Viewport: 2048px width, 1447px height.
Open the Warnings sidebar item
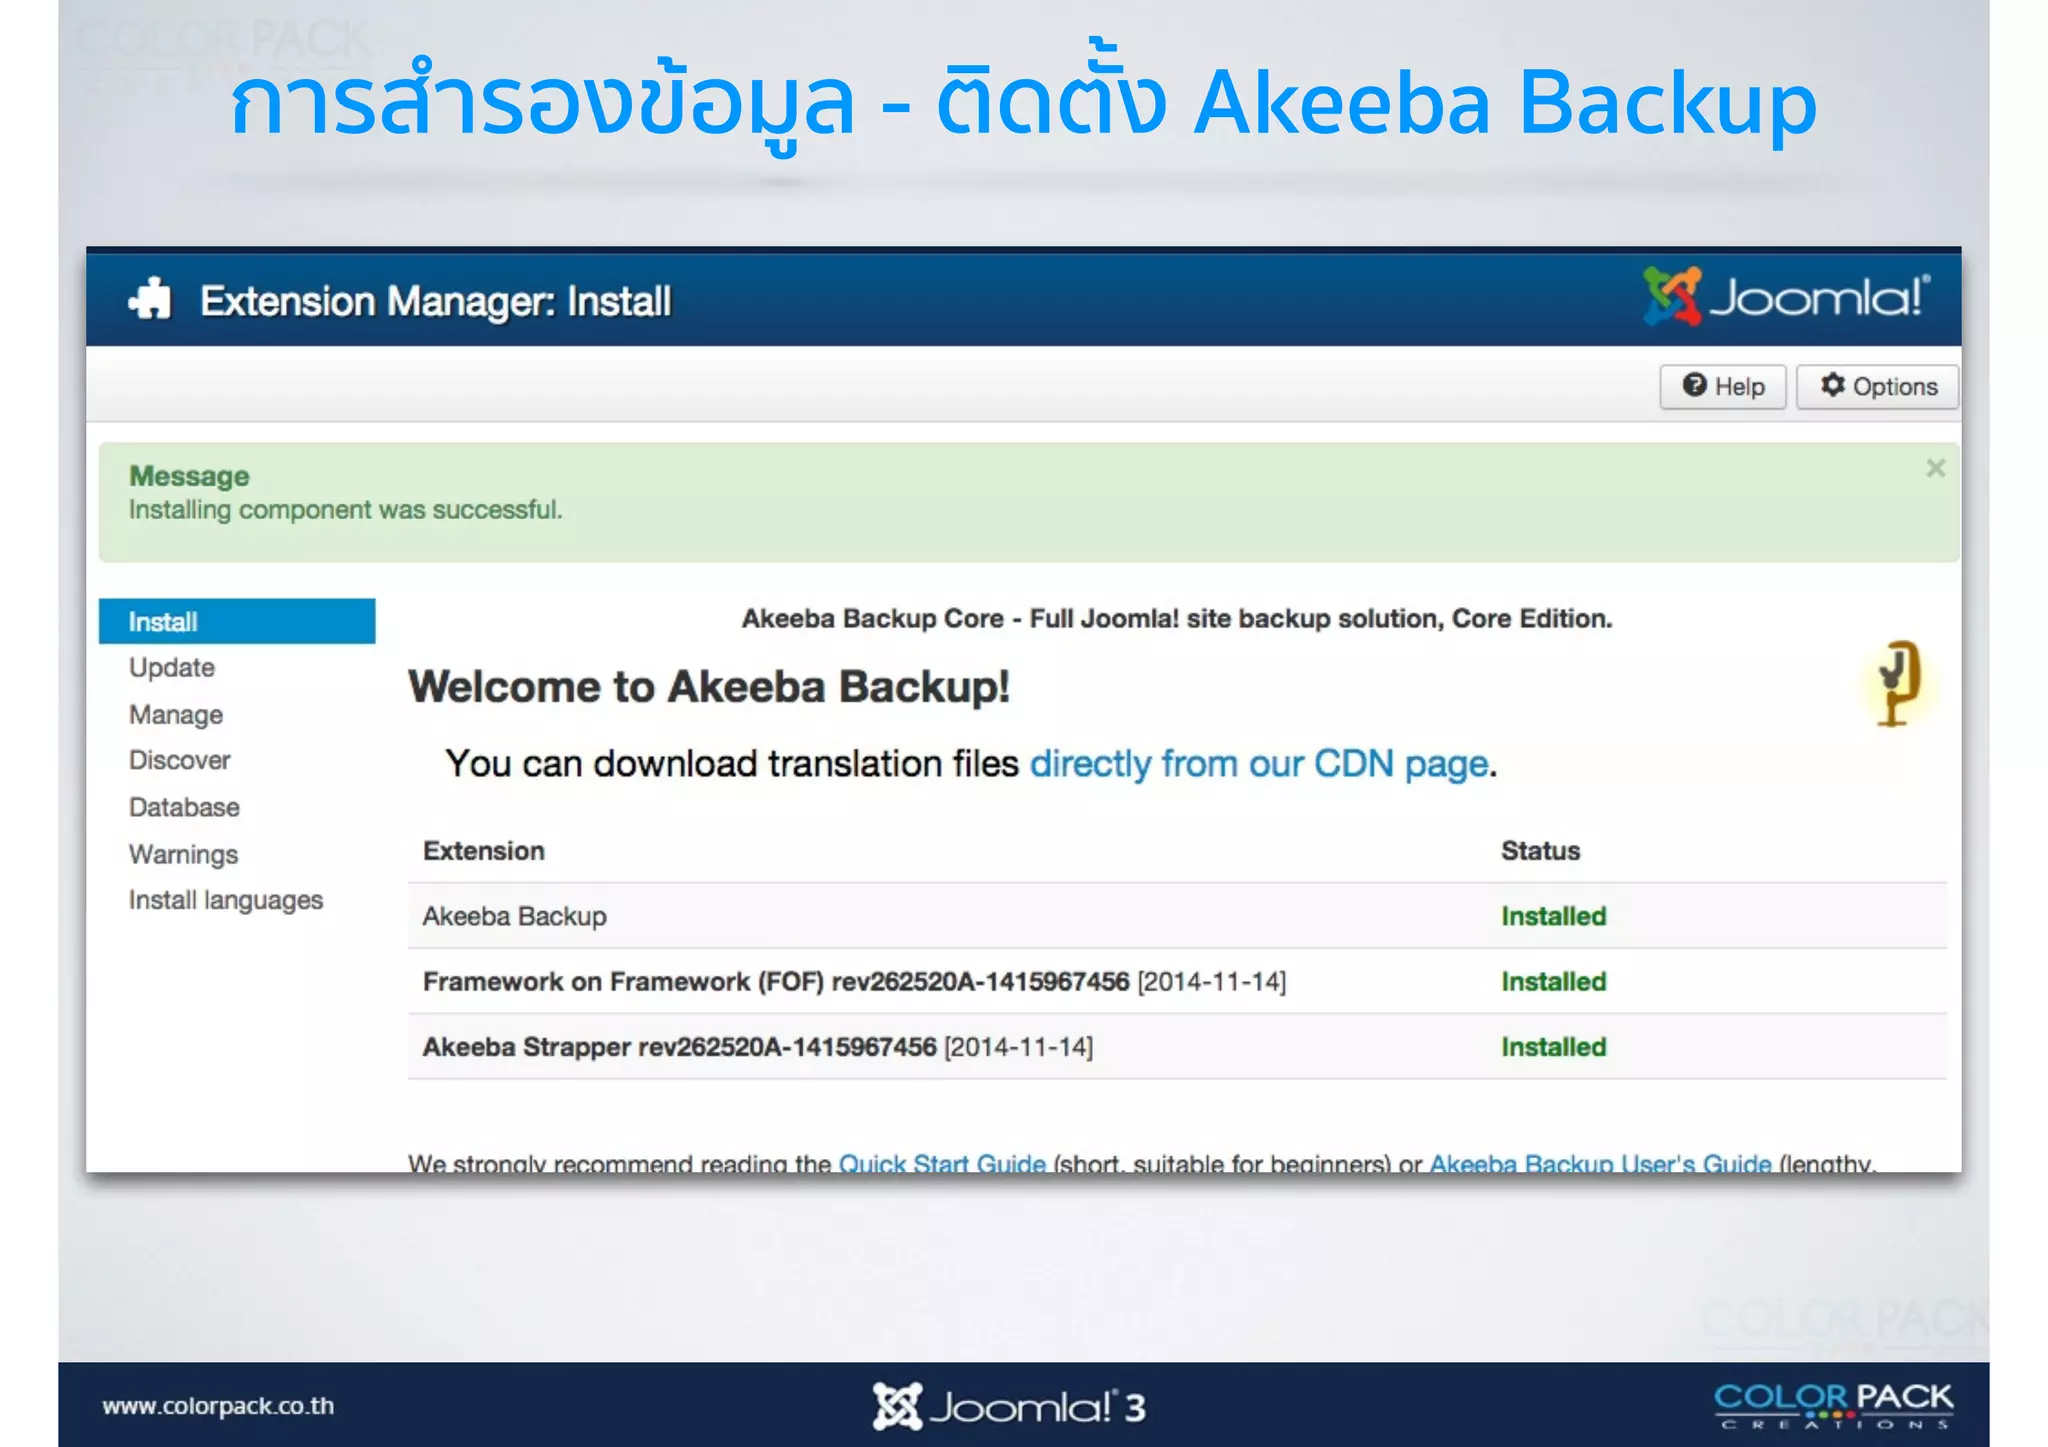184,854
